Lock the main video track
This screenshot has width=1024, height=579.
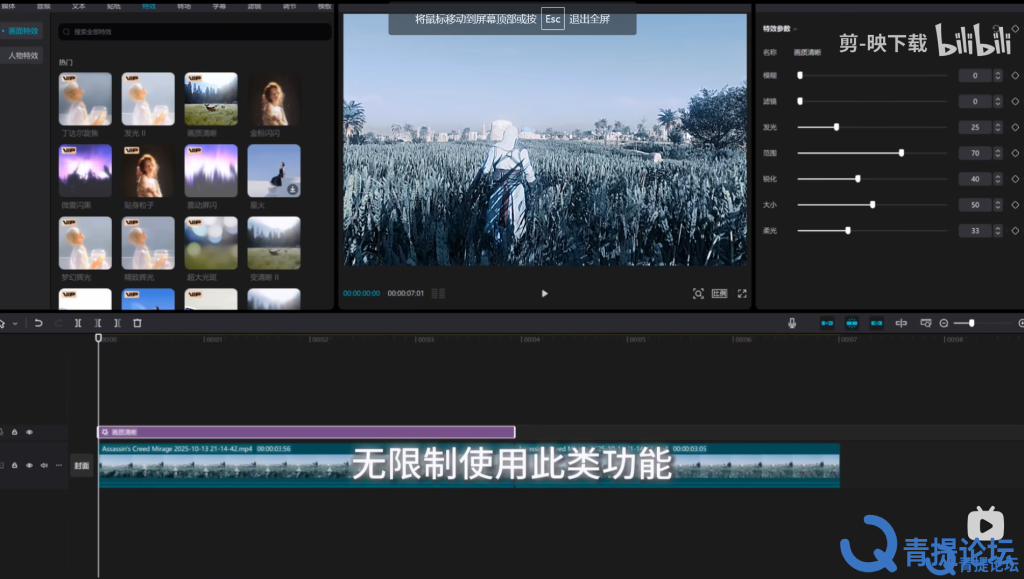pos(14,465)
